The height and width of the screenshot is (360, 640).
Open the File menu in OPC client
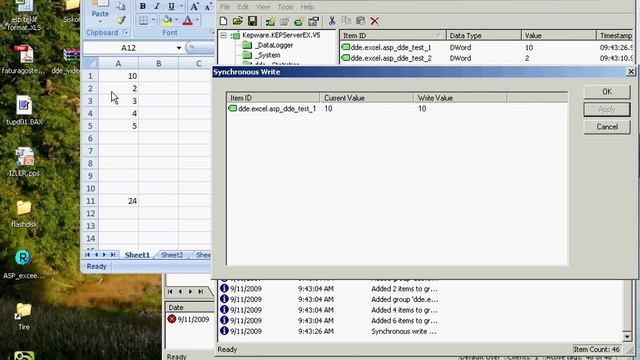225,7
